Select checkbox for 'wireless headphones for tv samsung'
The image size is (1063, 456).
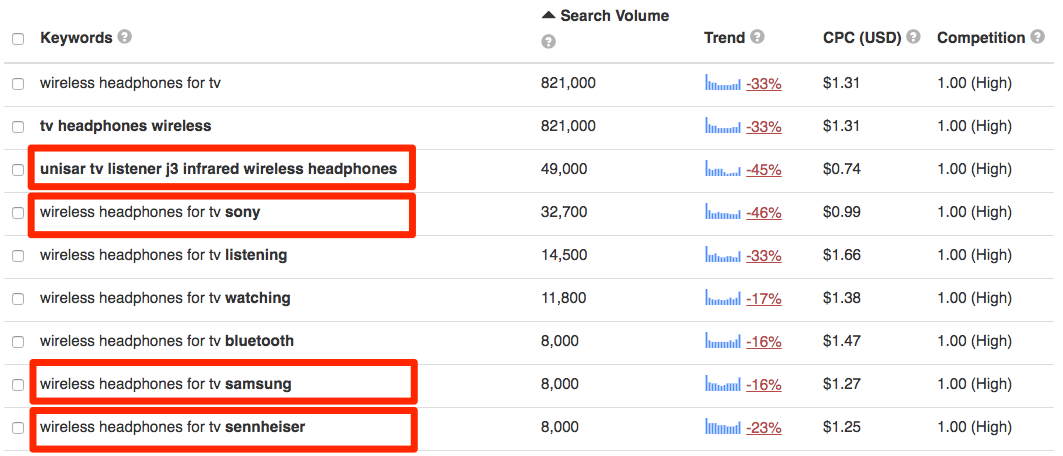pos(18,385)
